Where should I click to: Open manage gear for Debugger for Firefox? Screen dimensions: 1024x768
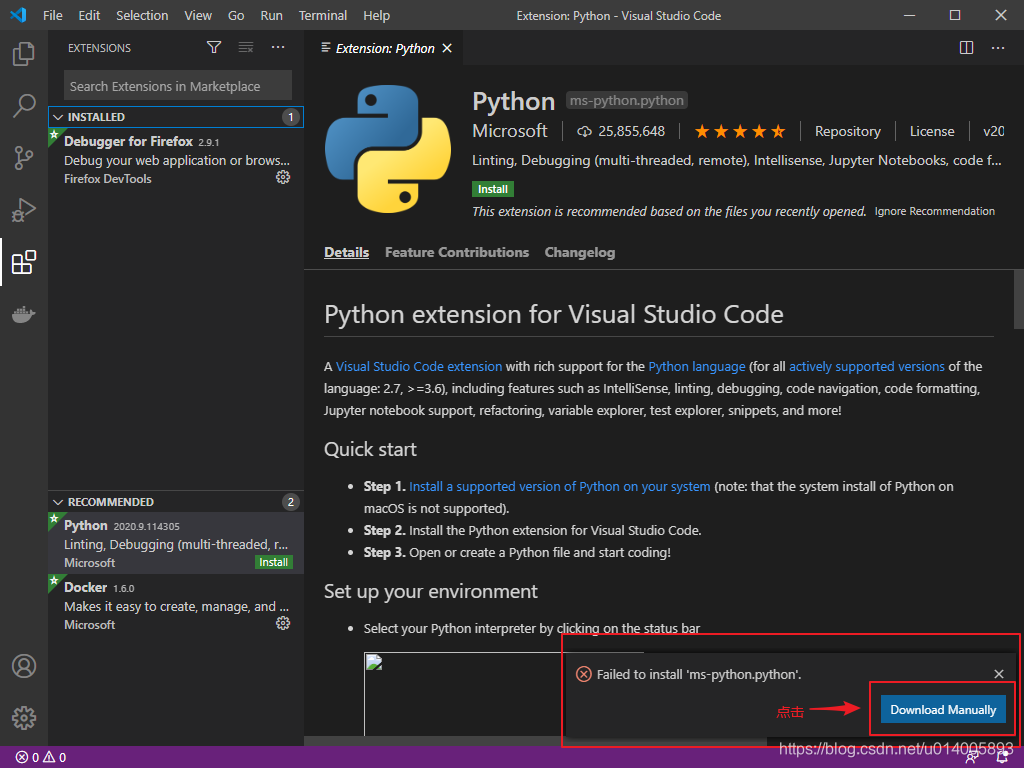pyautogui.click(x=283, y=177)
